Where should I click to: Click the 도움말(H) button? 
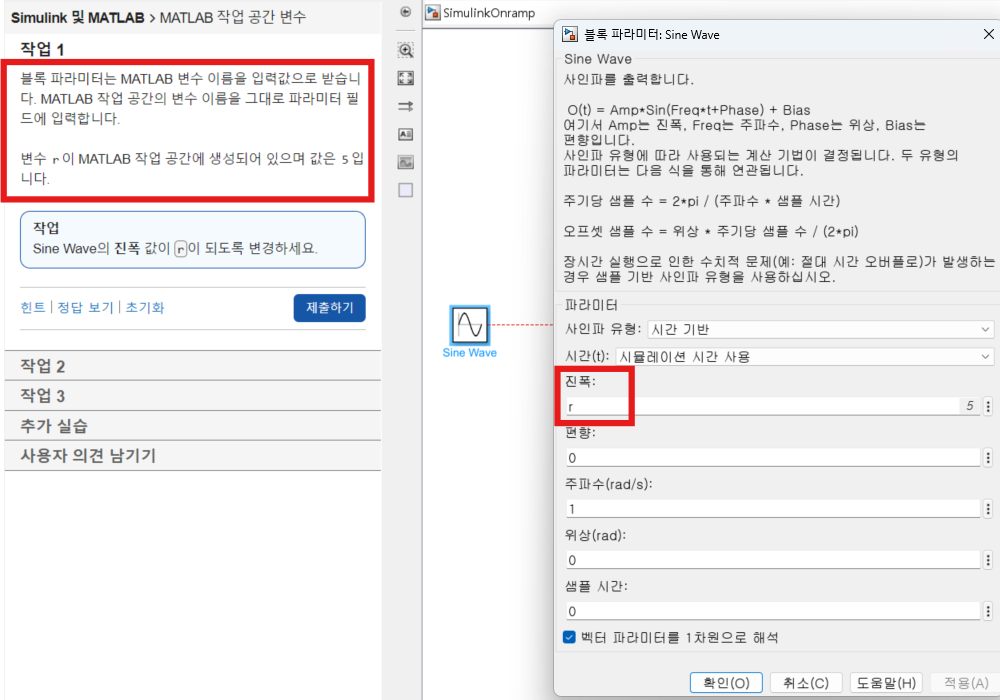[x=886, y=683]
